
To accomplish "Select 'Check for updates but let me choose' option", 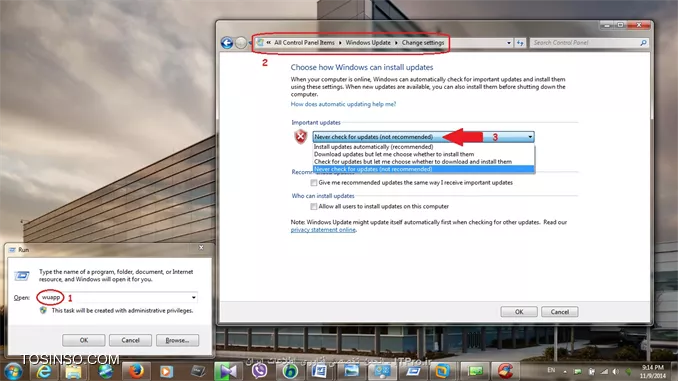I will (424, 162).
